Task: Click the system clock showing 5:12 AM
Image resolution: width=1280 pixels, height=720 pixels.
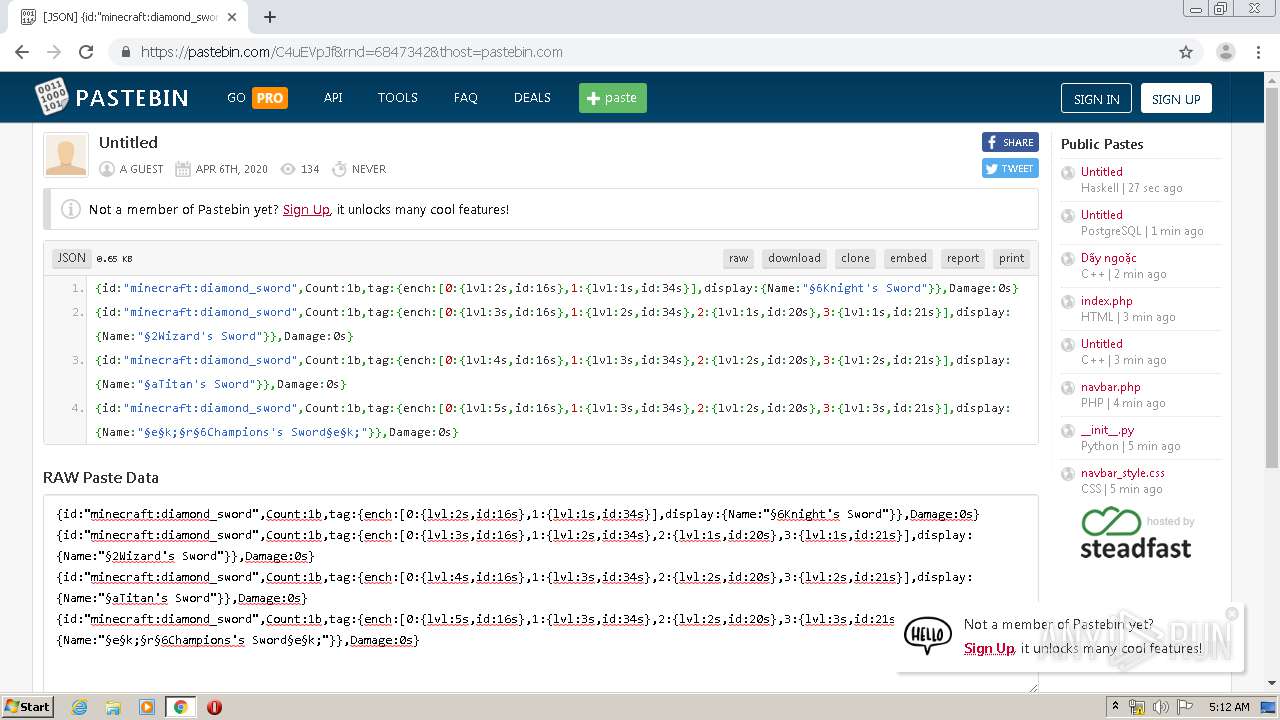Action: coord(1229,707)
